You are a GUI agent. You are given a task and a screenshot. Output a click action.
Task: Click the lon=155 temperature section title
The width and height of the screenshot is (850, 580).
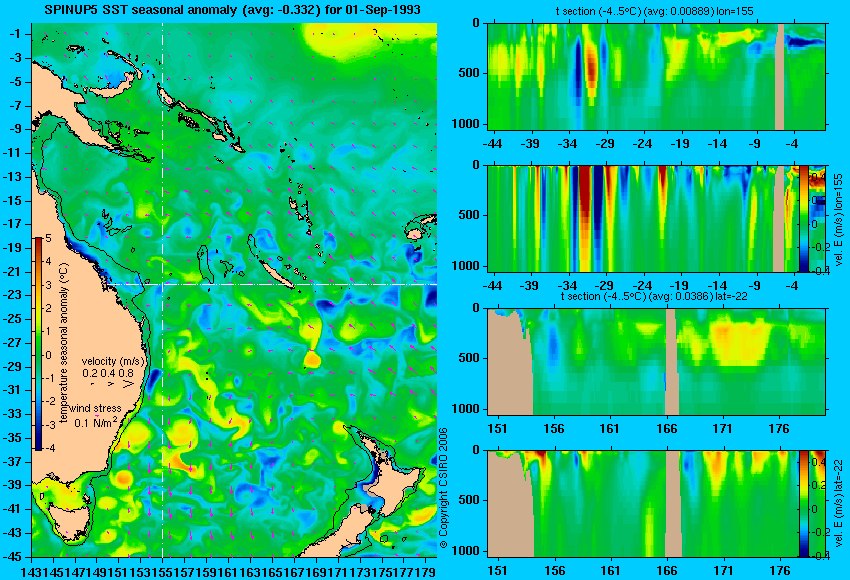click(654, 11)
